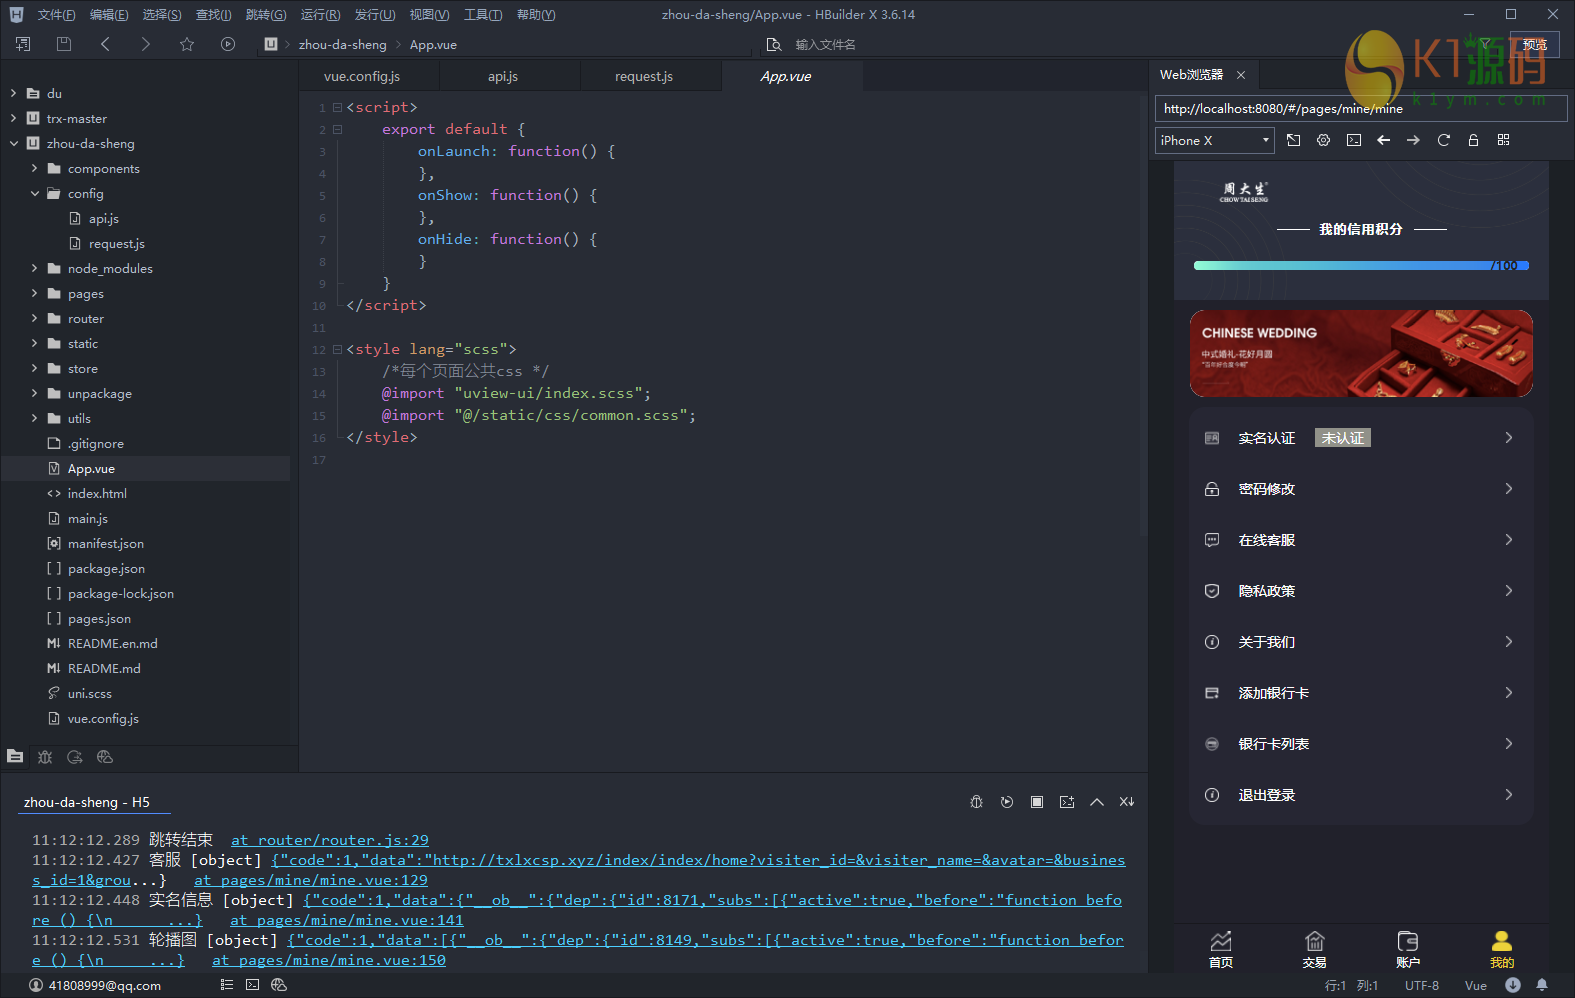Collapse the config folder in project tree

(35, 194)
